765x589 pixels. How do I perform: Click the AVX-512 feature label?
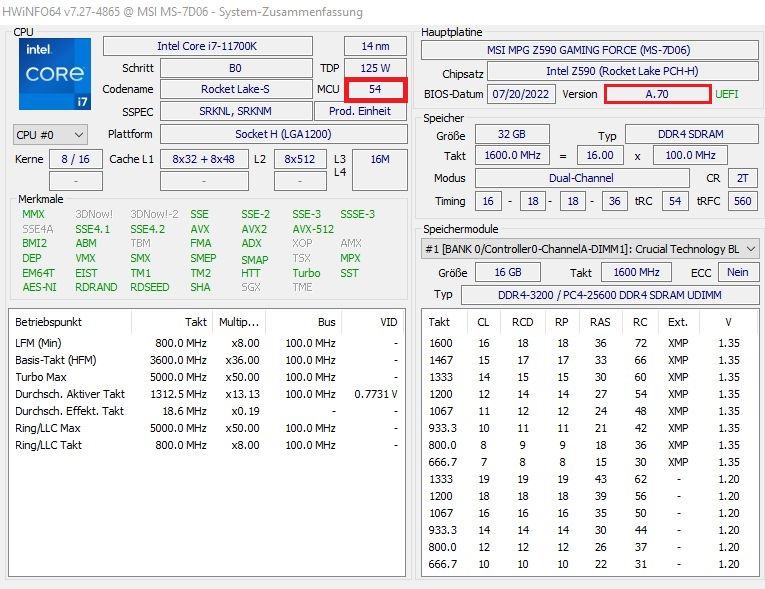click(x=313, y=229)
